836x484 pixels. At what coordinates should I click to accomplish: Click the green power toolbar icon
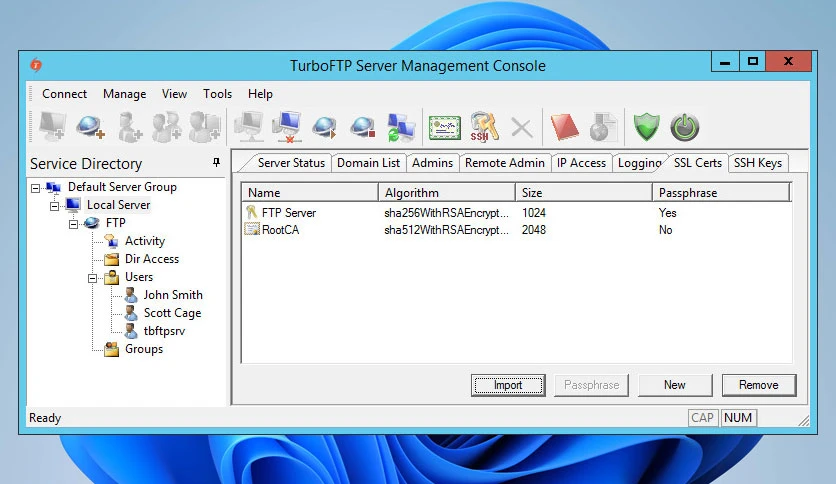point(685,127)
